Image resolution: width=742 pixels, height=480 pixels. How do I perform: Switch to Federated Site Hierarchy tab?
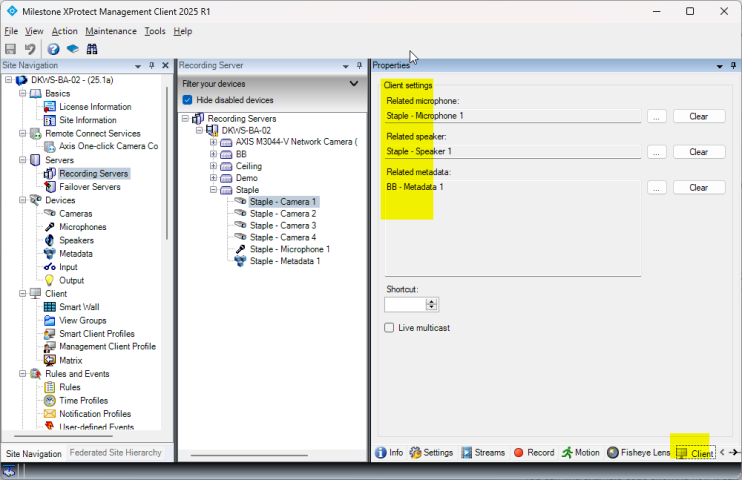[115, 453]
